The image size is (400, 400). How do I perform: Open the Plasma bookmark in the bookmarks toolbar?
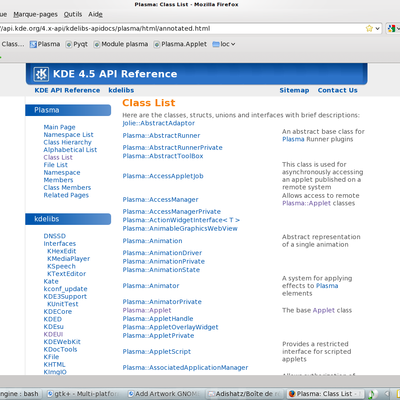pos(45,44)
